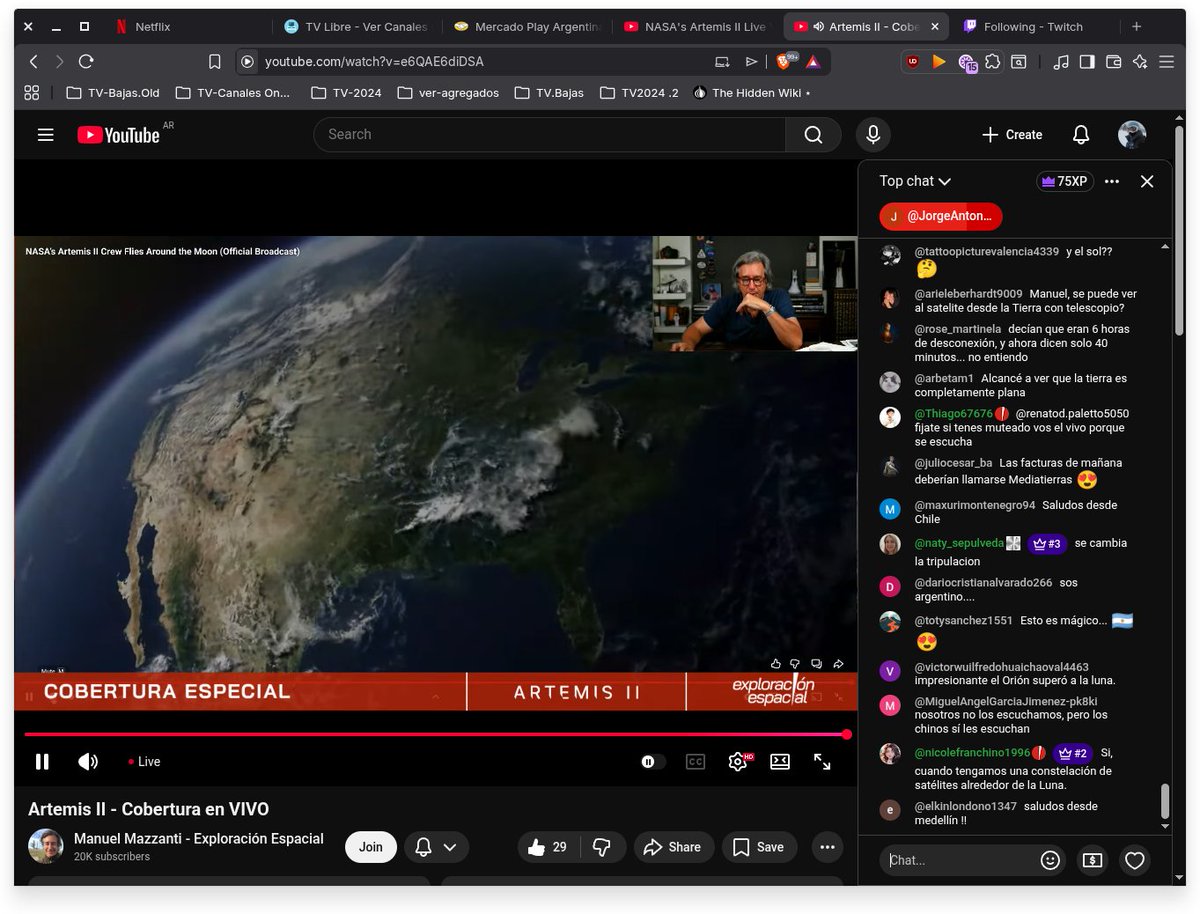Open Super Chat dollar icon
This screenshot has height=914, width=1200.
click(x=1092, y=860)
